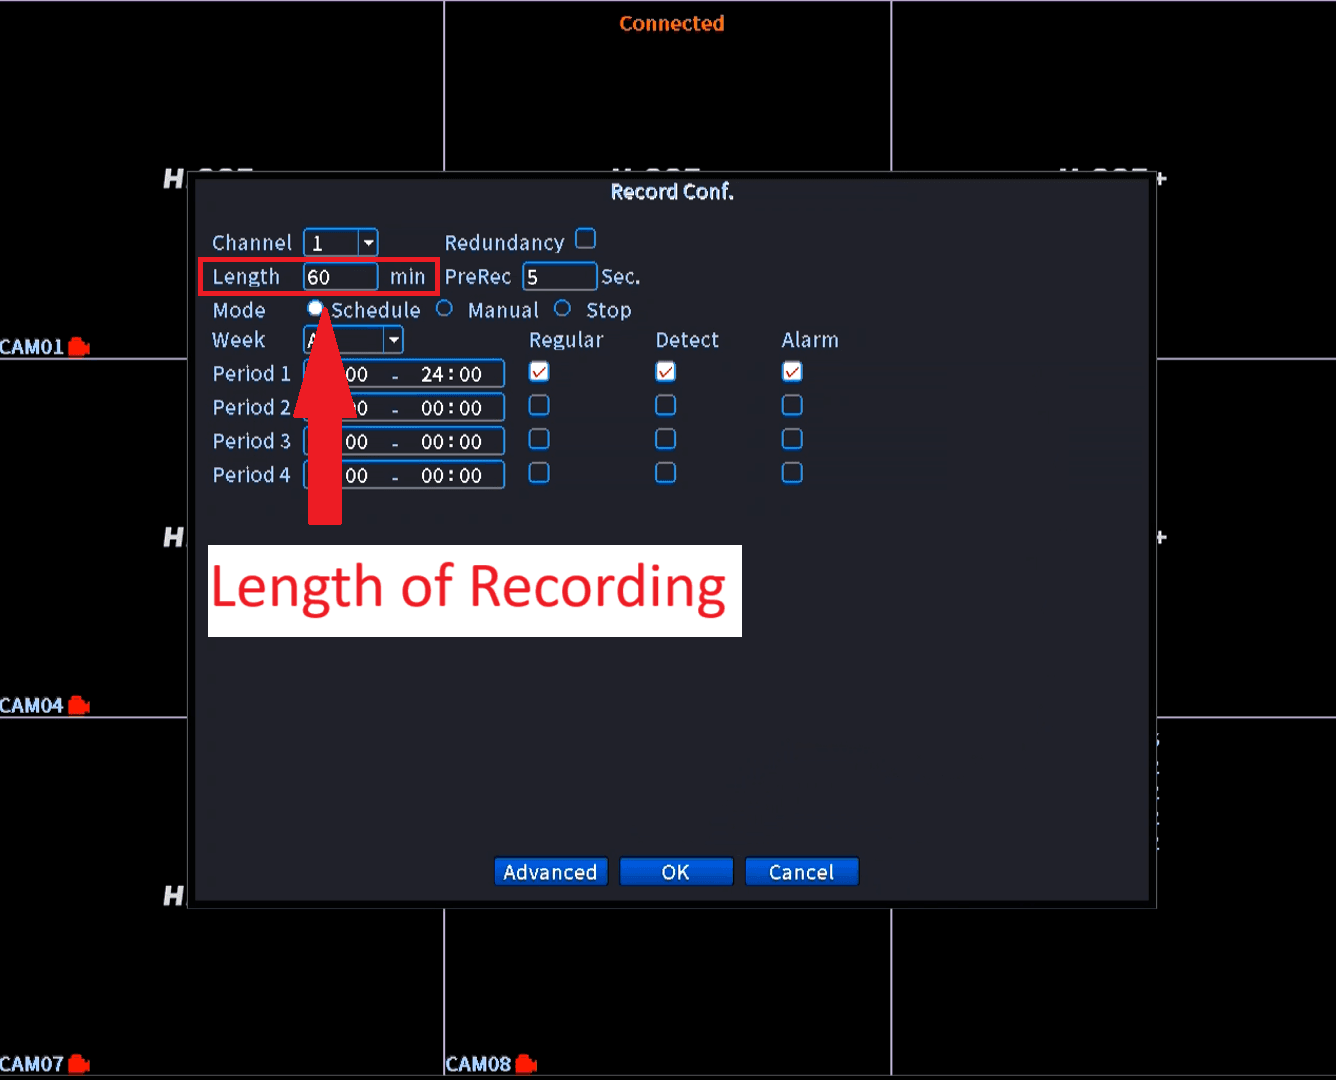Cancel the Record Conf. dialog
The image size is (1336, 1080).
(x=801, y=872)
